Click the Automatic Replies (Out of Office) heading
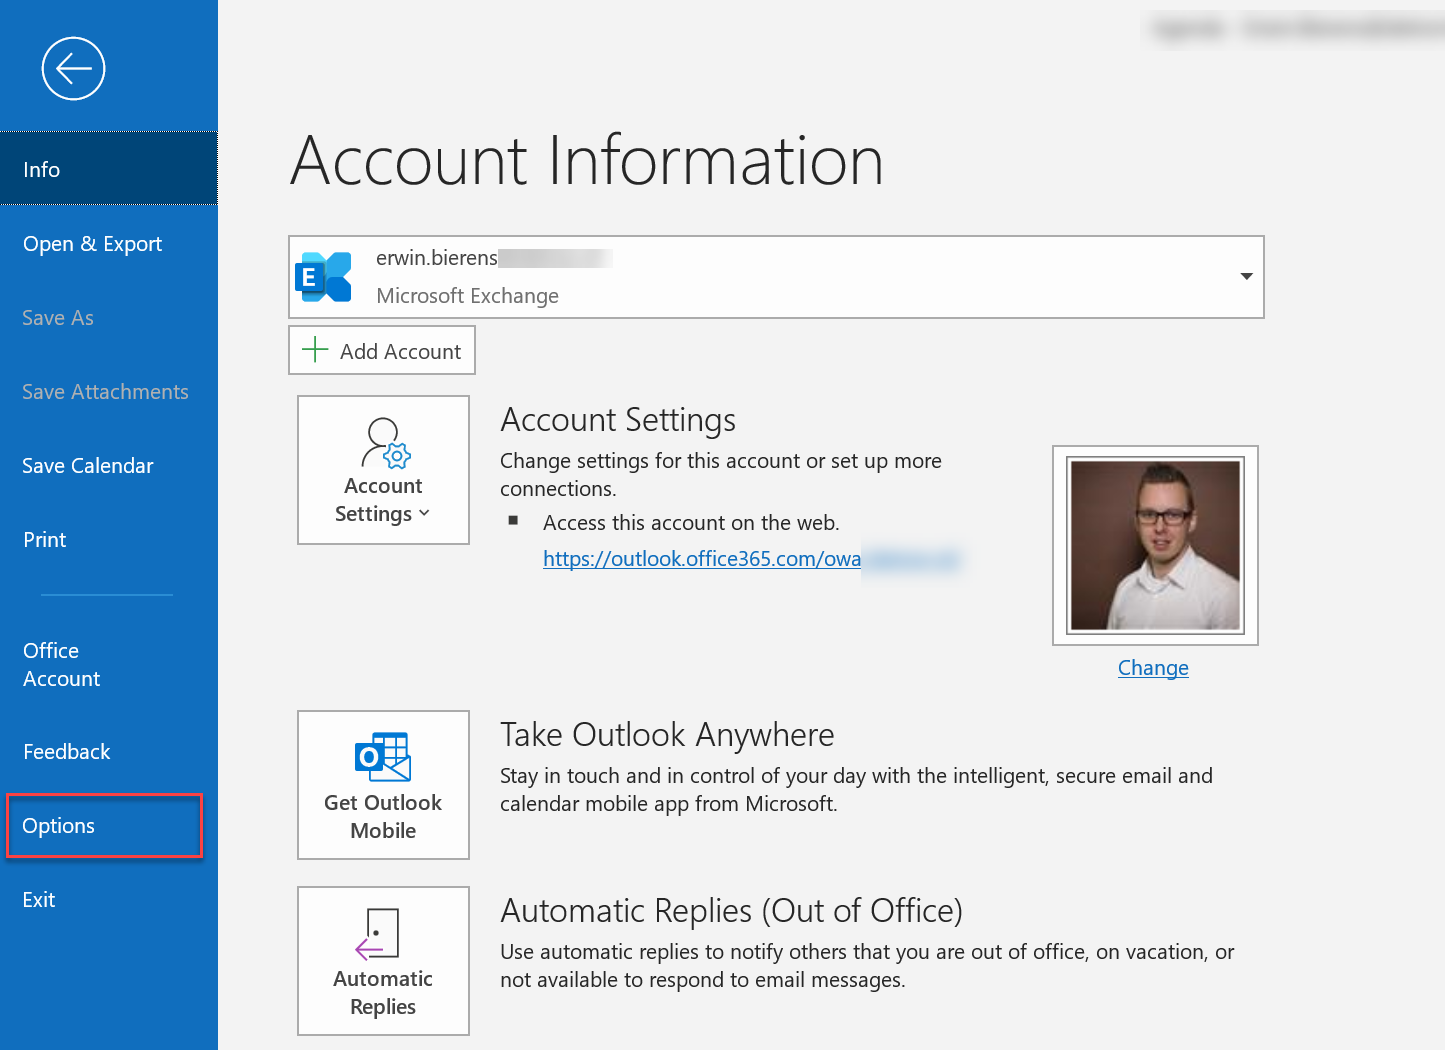This screenshot has height=1050, width=1445. (731, 910)
